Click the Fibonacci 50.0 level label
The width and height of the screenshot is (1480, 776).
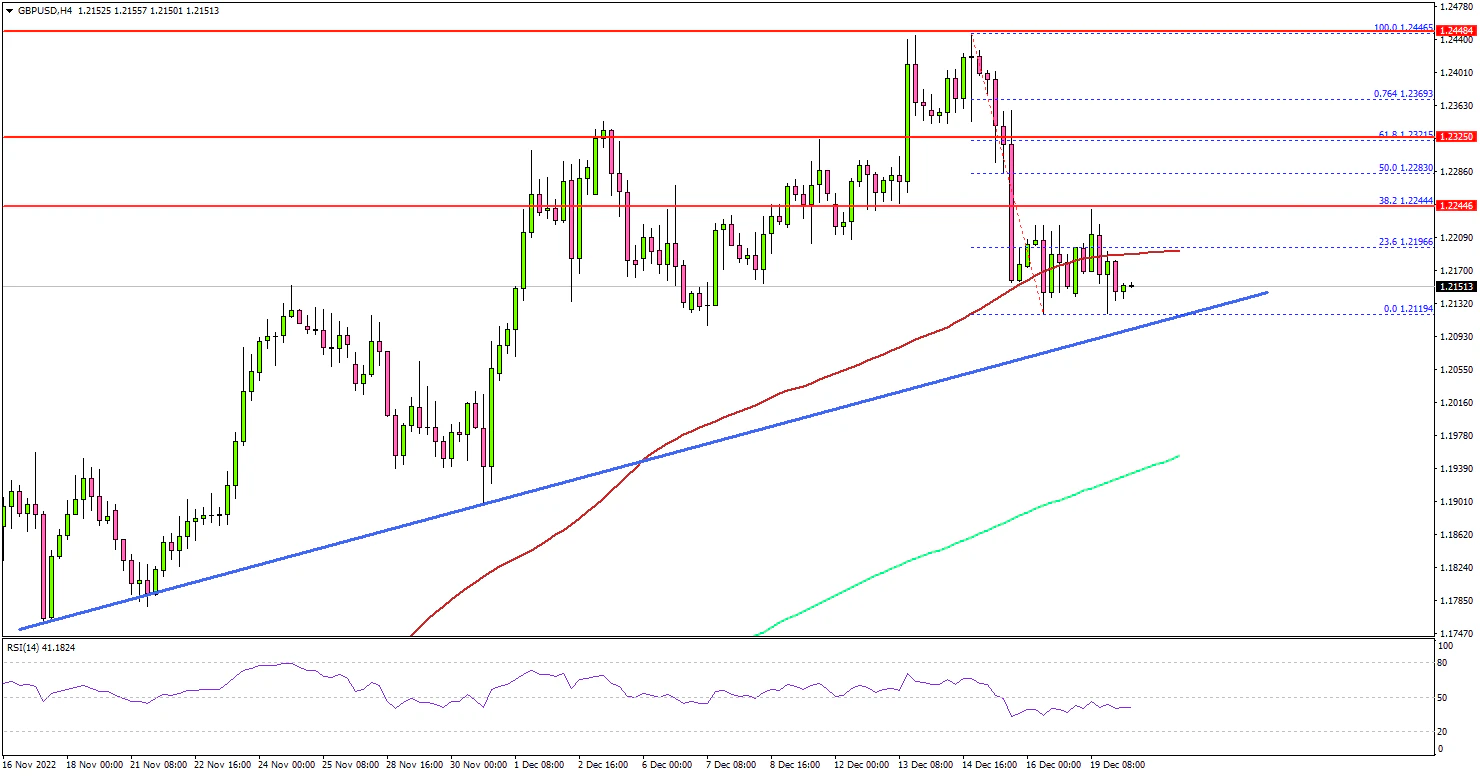pyautogui.click(x=1405, y=168)
